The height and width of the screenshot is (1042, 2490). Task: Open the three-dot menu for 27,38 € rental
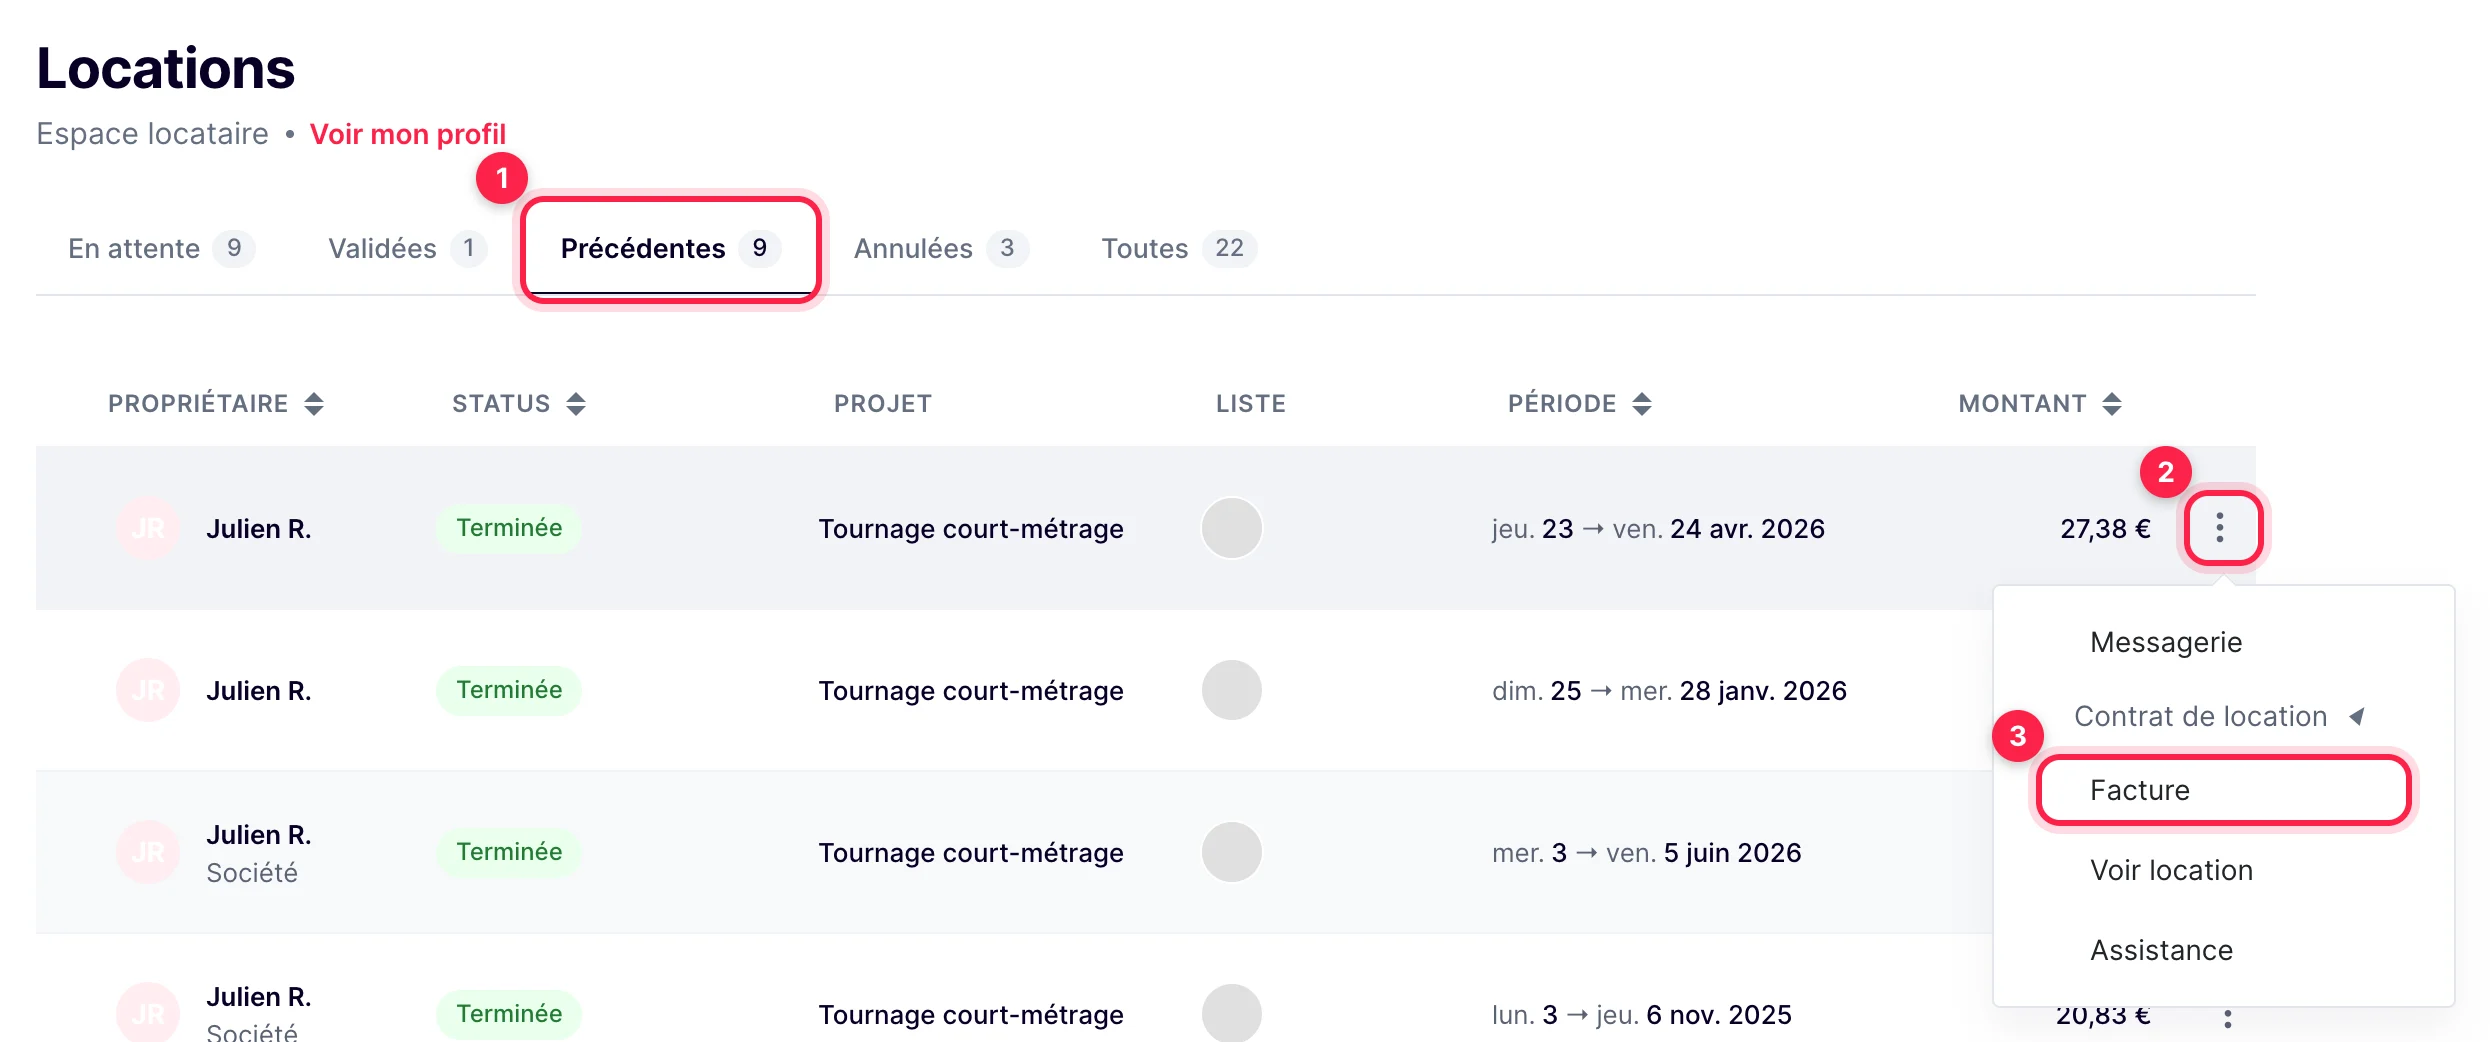2220,527
